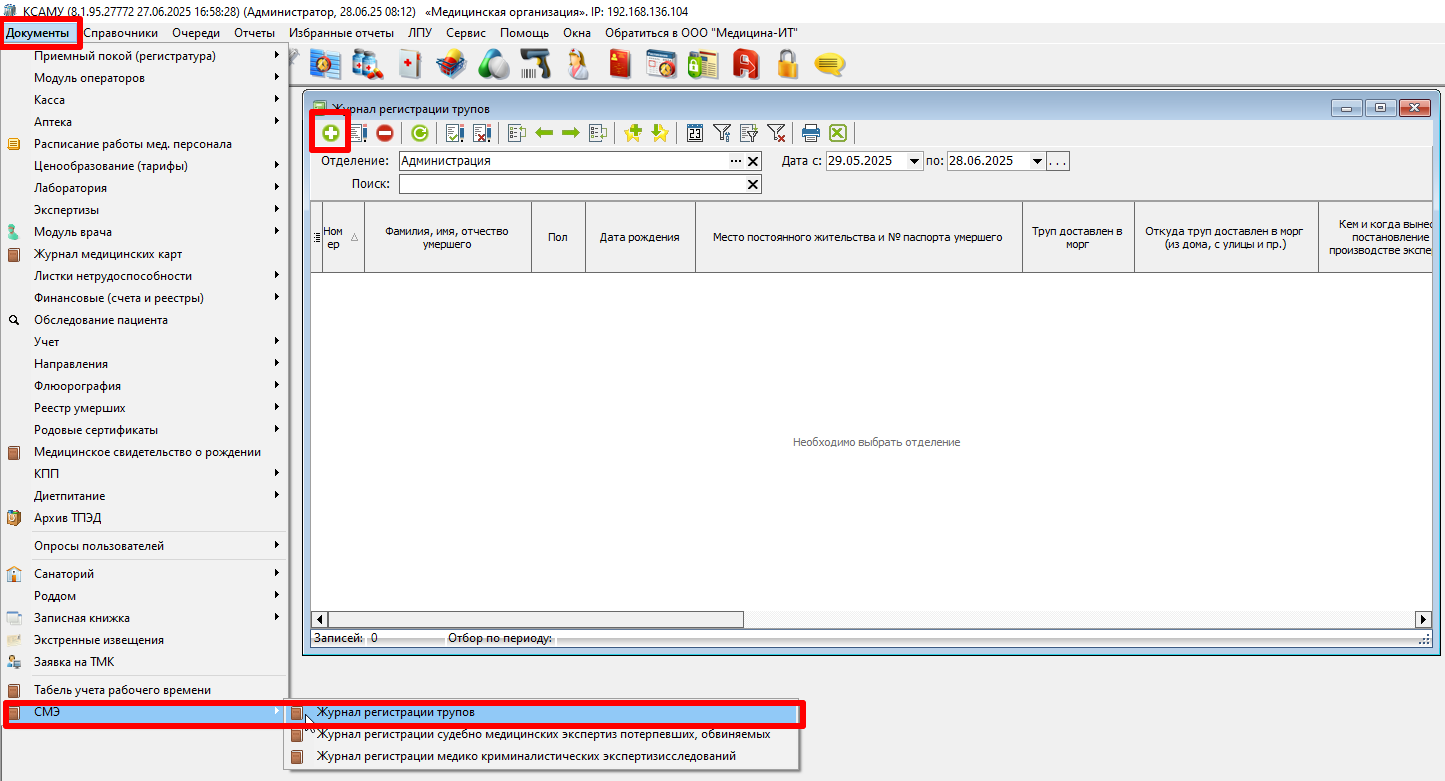Image resolution: width=1445 pixels, height=781 pixels.
Task: Click the calendar schedule with clock icon
Action: tap(661, 65)
